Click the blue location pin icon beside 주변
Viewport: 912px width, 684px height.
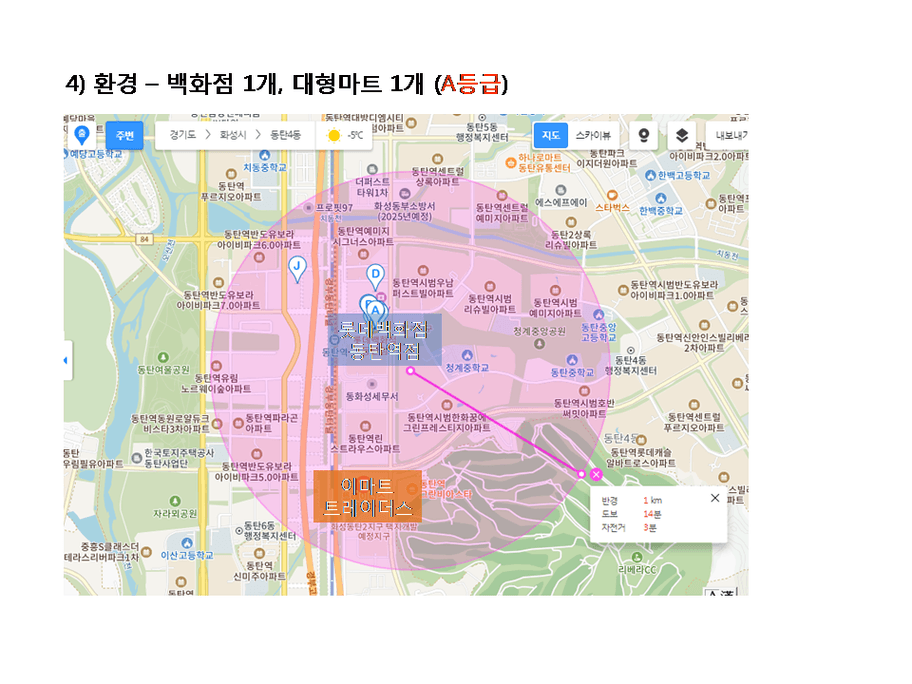tap(82, 135)
